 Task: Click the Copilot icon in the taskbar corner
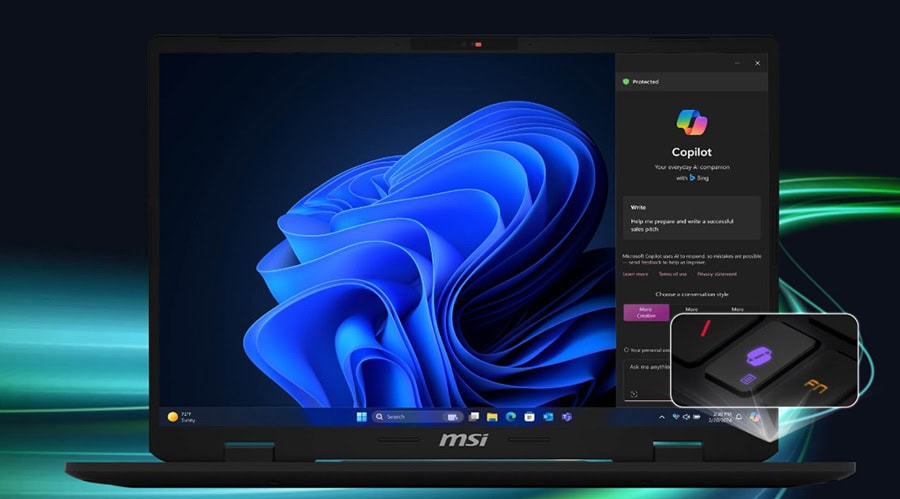(x=755, y=417)
